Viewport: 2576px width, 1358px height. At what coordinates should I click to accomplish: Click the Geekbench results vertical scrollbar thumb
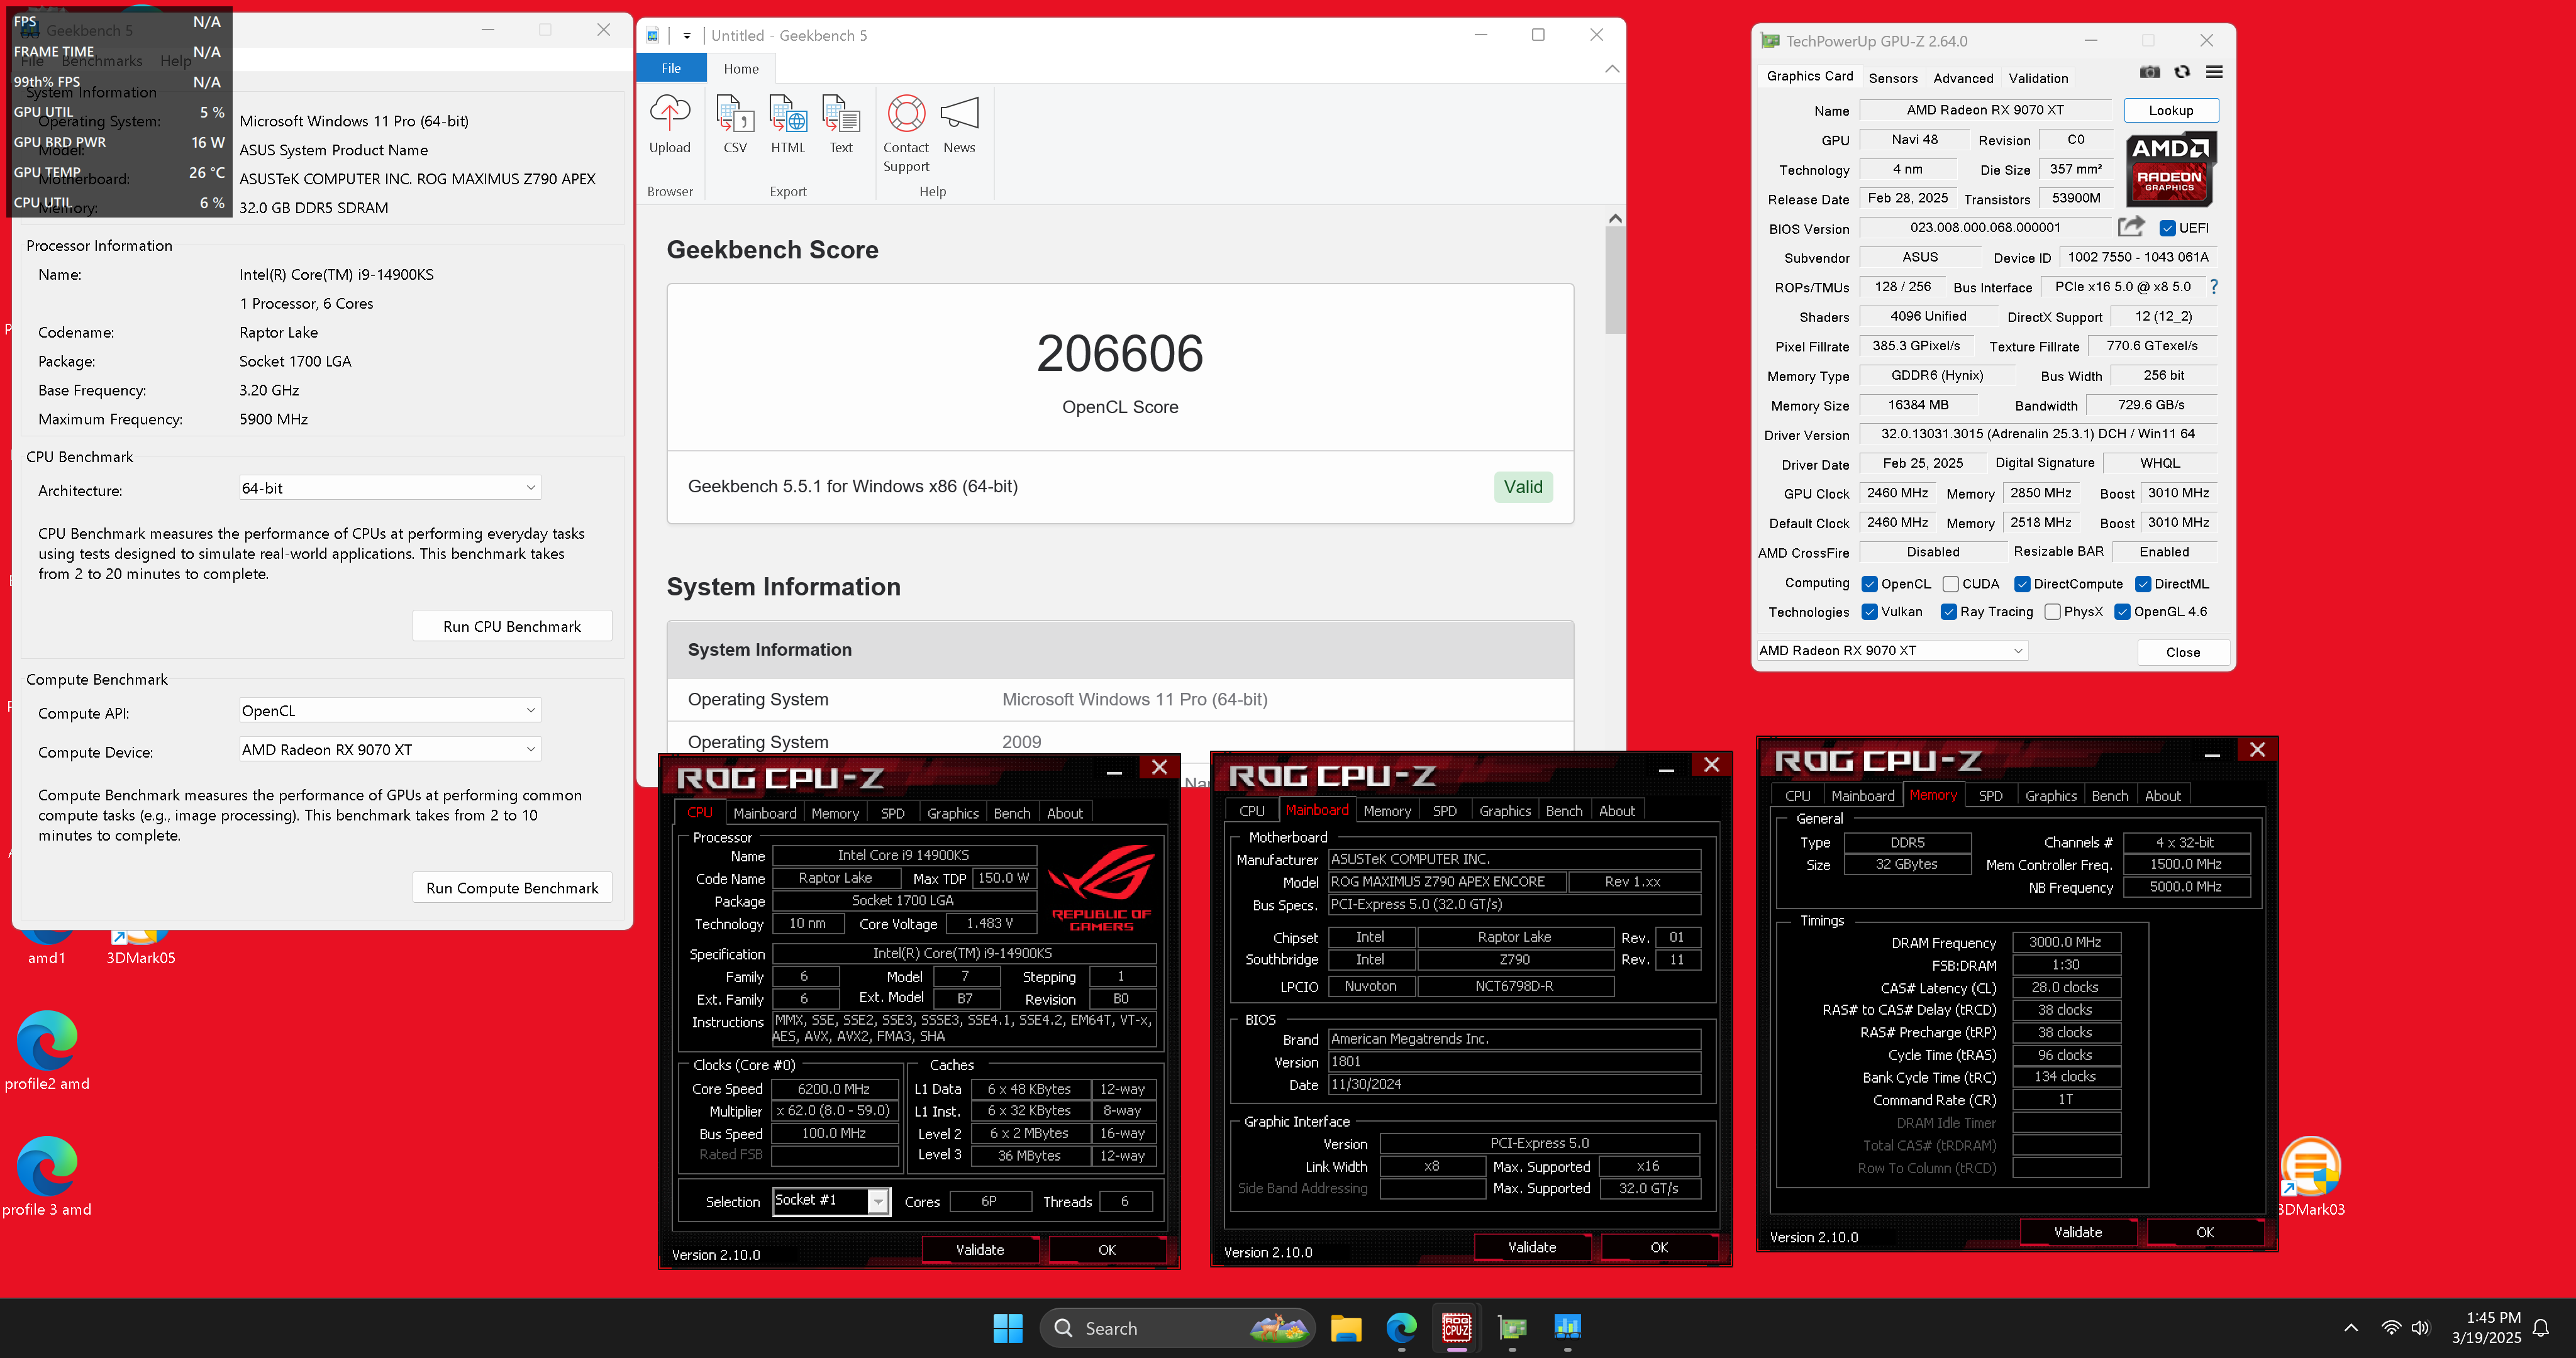[1614, 280]
